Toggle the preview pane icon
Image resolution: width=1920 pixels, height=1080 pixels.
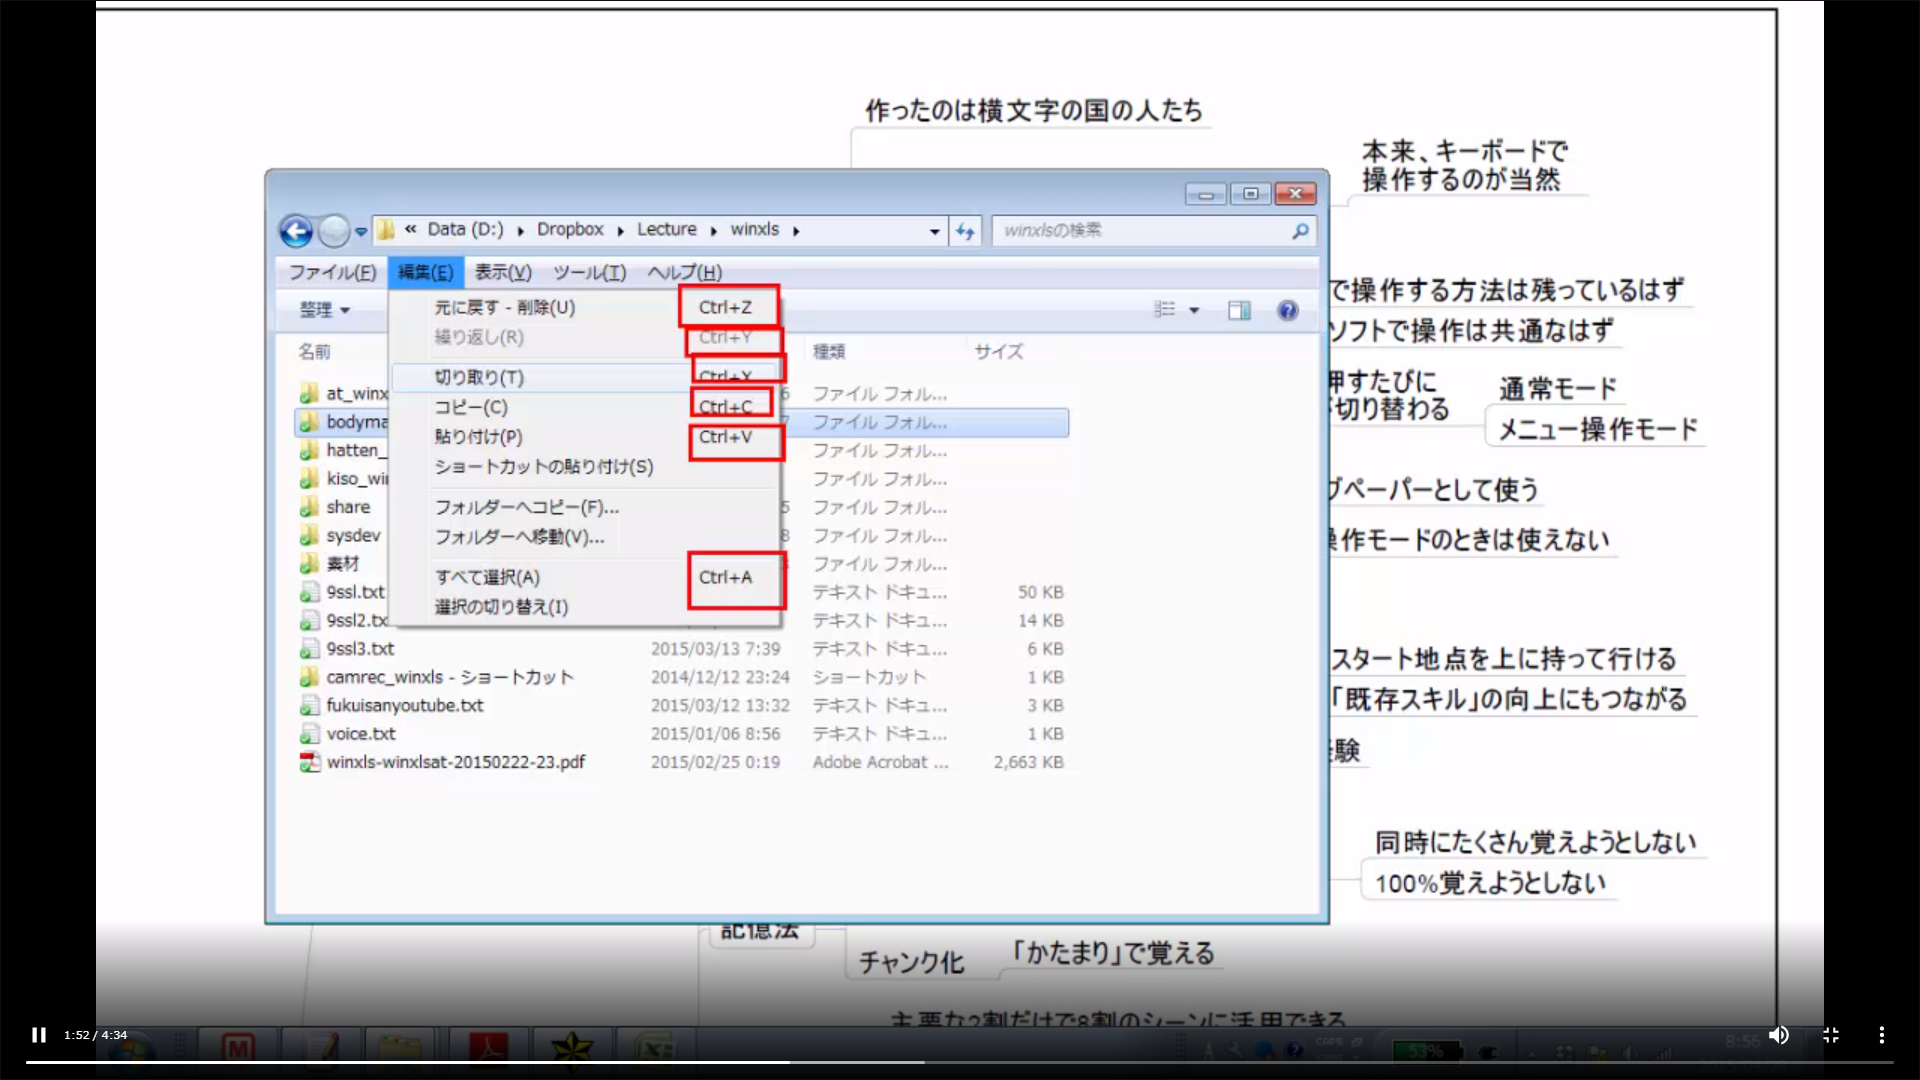point(1239,310)
